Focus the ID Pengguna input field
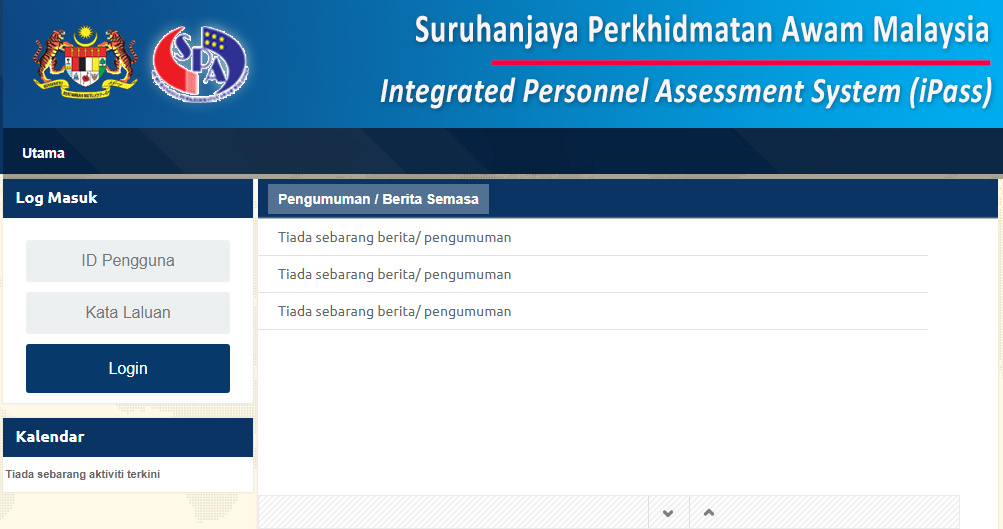The width and height of the screenshot is (1003, 529). (128, 261)
